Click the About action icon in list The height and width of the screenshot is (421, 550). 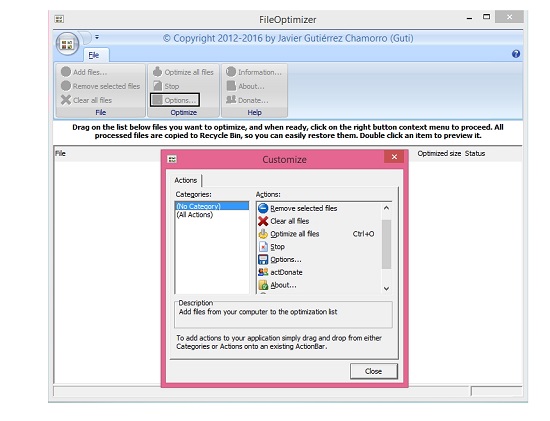263,285
